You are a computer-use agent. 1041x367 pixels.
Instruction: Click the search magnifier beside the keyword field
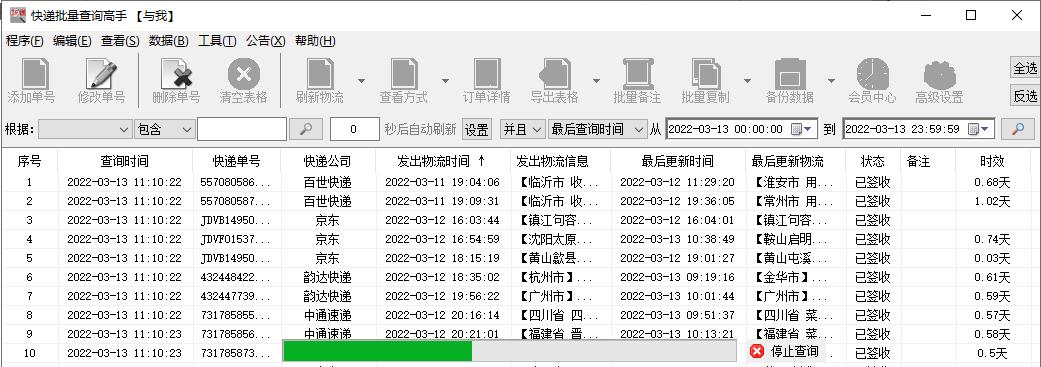tap(306, 129)
